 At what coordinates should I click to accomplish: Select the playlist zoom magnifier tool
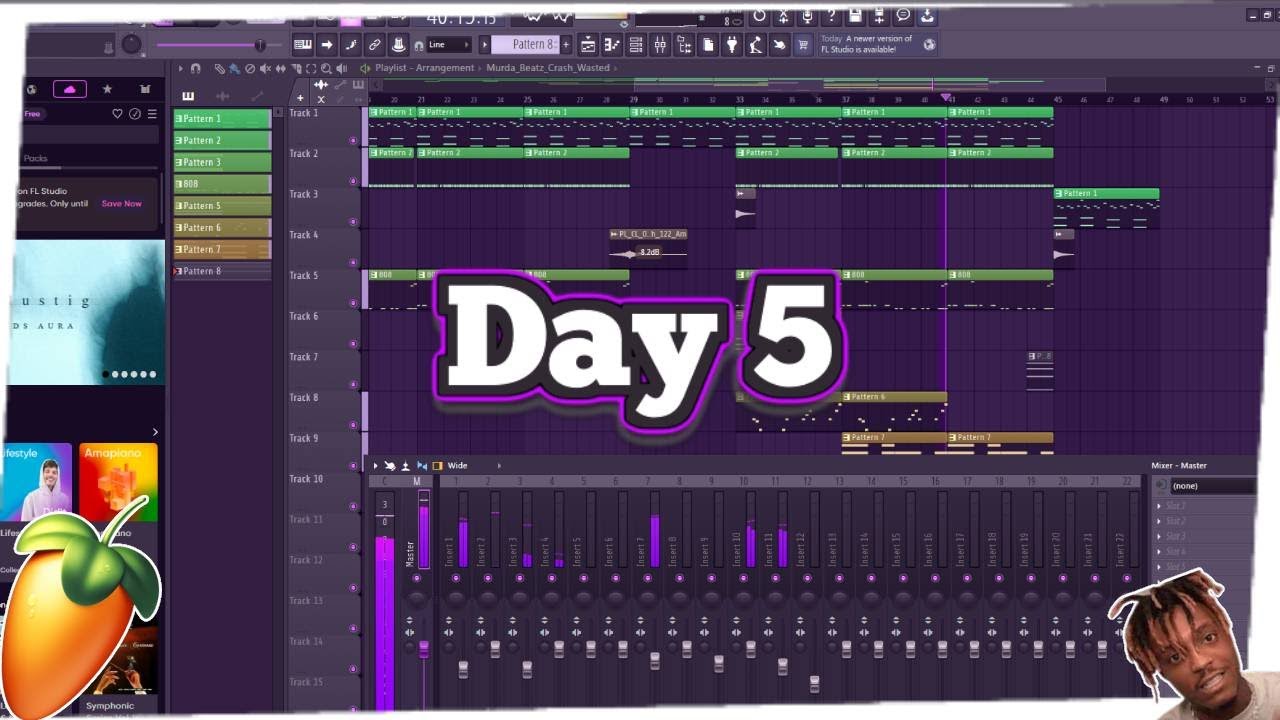326,68
